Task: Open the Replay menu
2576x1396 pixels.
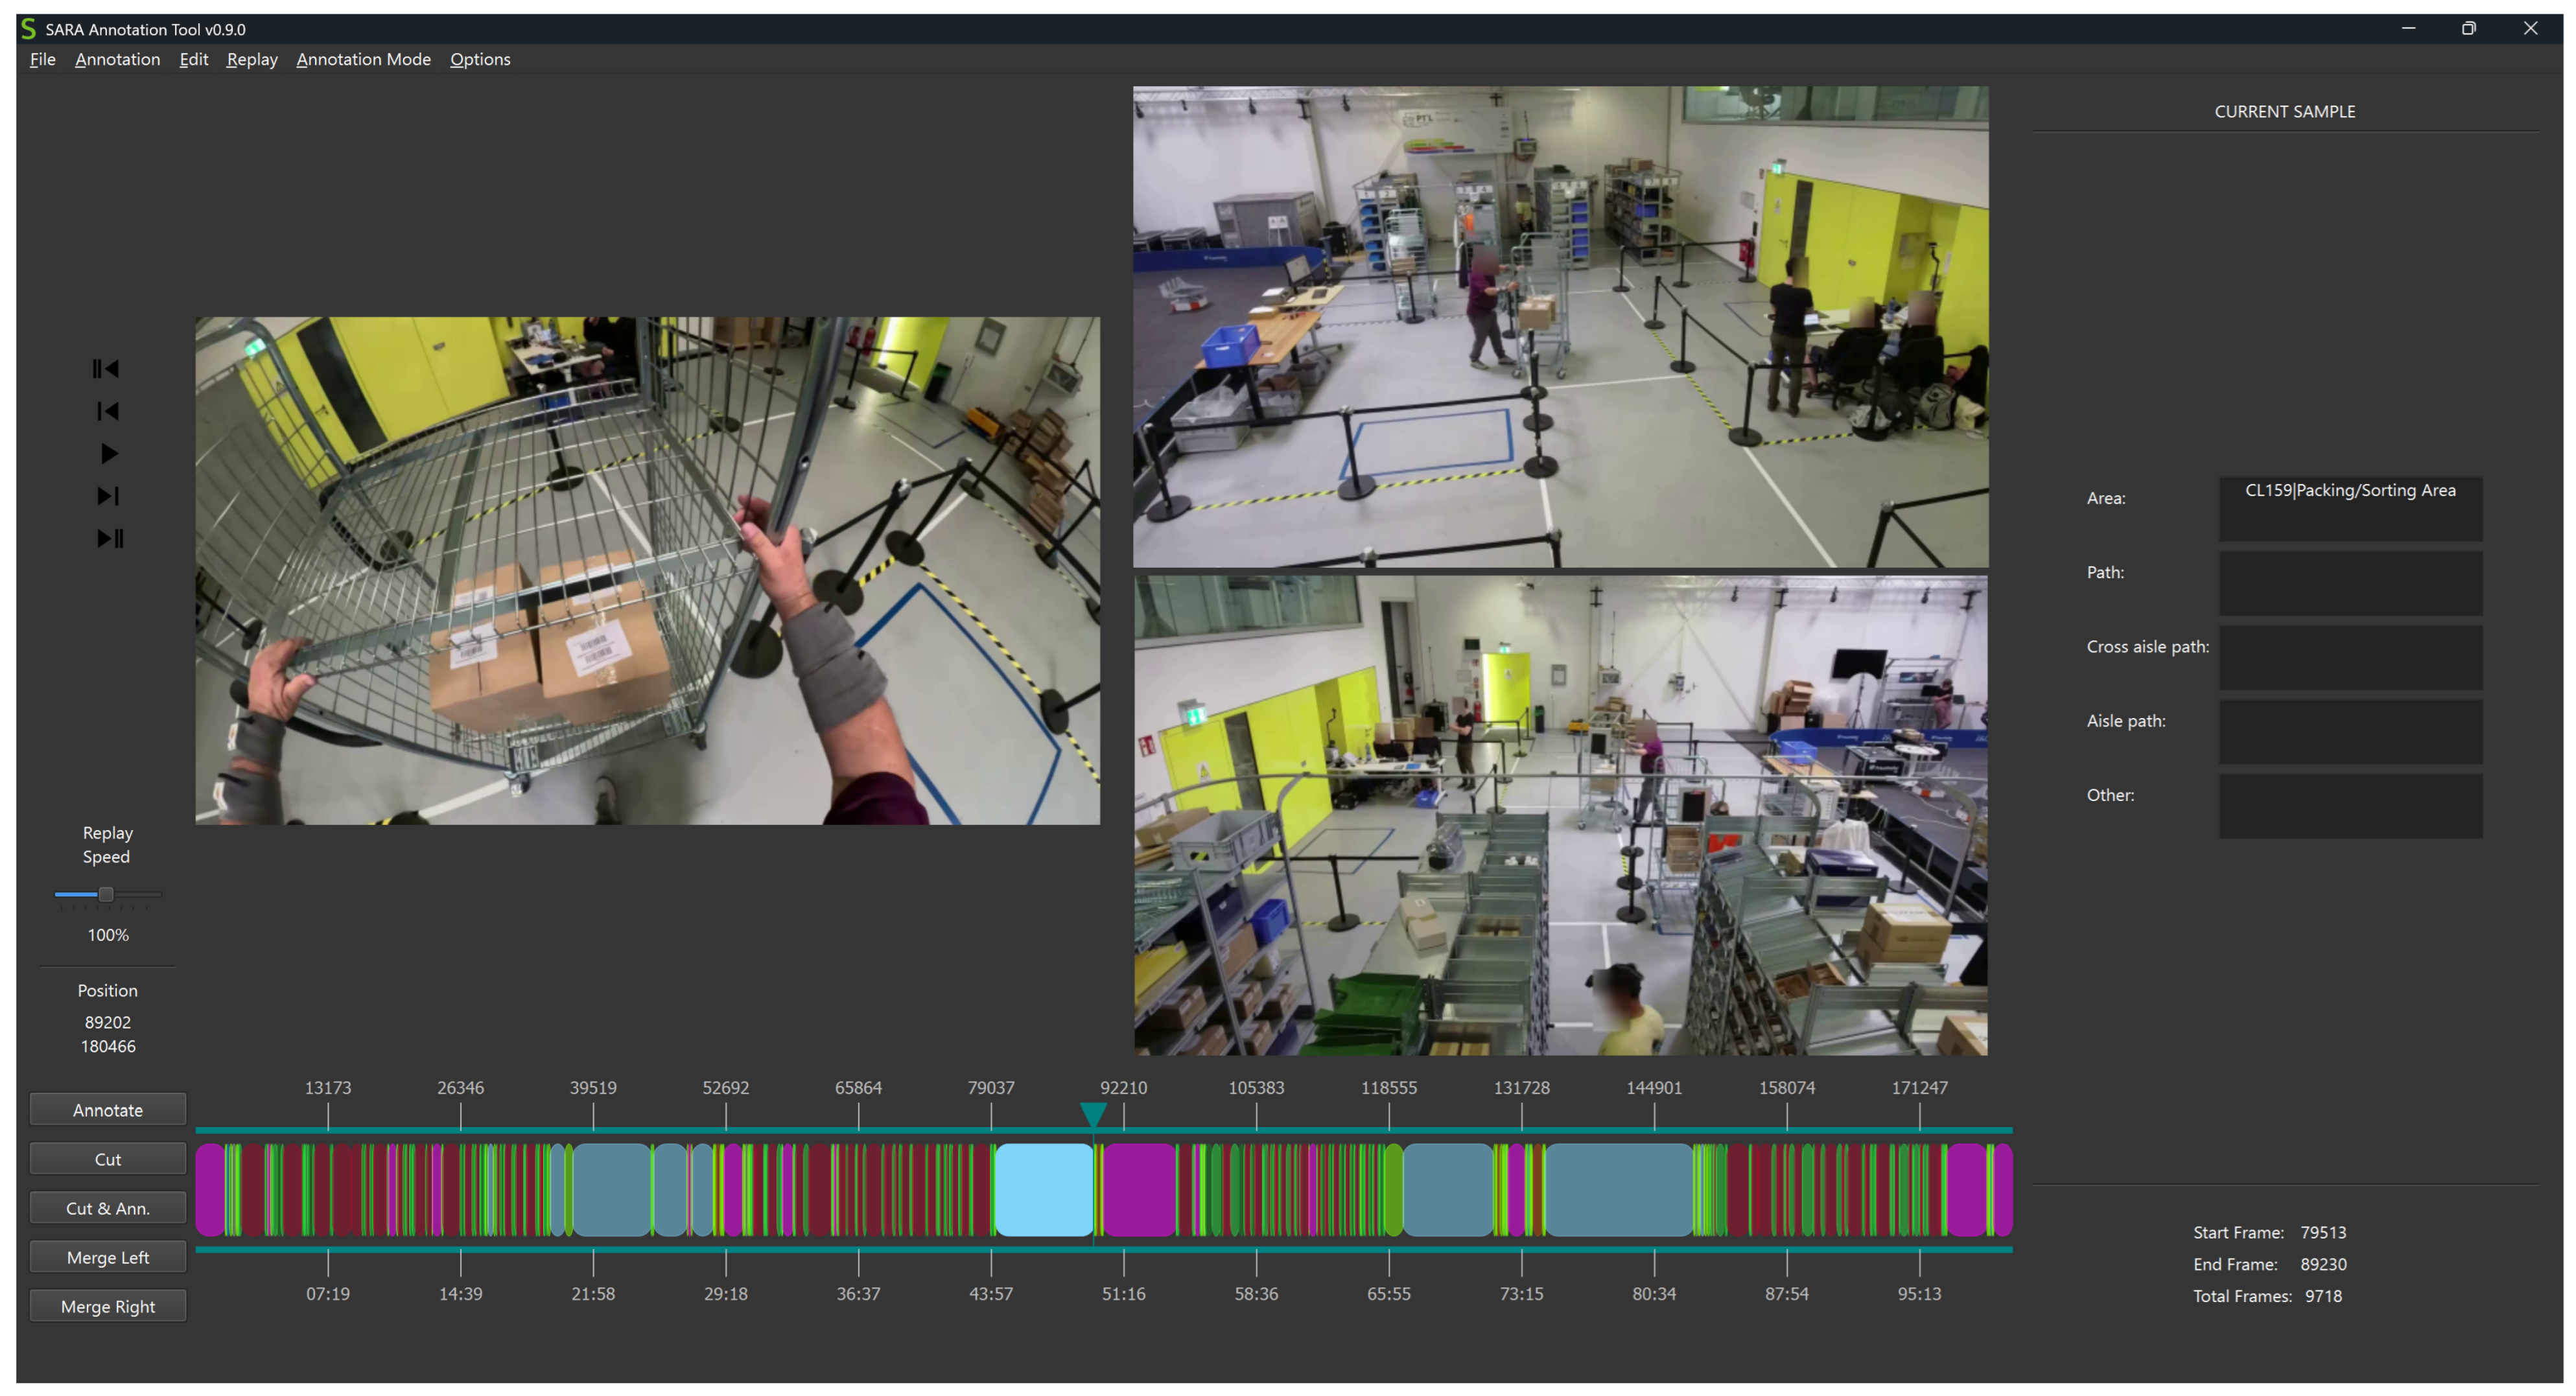Action: [x=252, y=60]
